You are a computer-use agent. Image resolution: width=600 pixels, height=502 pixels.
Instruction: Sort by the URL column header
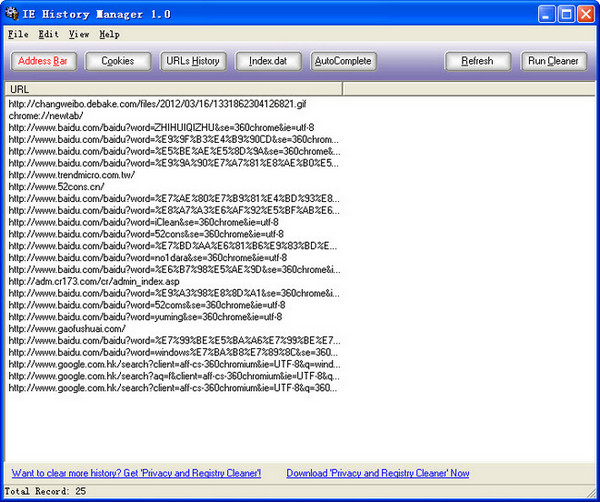[x=173, y=89]
